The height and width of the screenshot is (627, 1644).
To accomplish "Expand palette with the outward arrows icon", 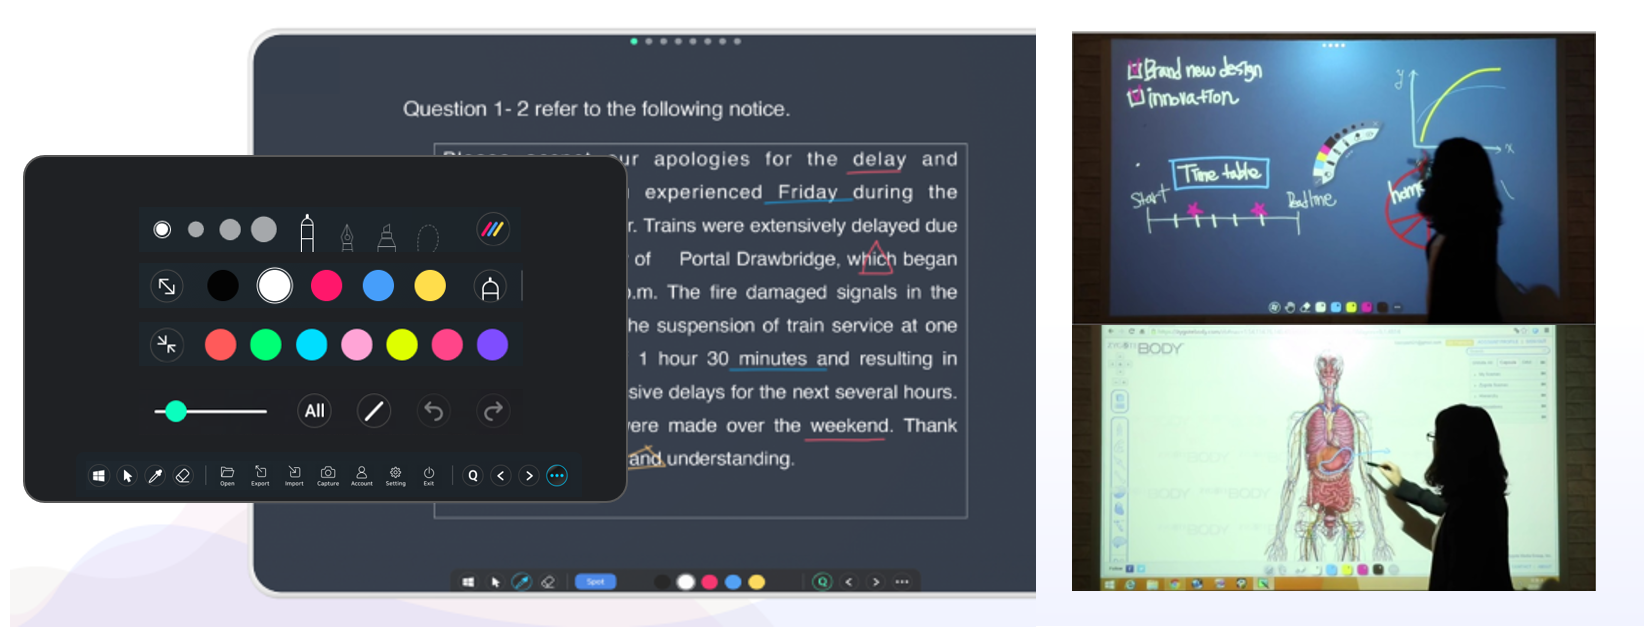I will (x=167, y=287).
